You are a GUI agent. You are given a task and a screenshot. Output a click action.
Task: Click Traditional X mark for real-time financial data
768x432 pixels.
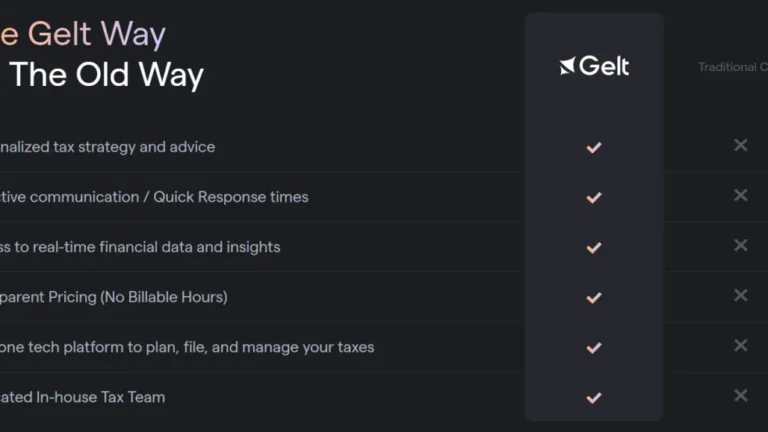tap(740, 245)
